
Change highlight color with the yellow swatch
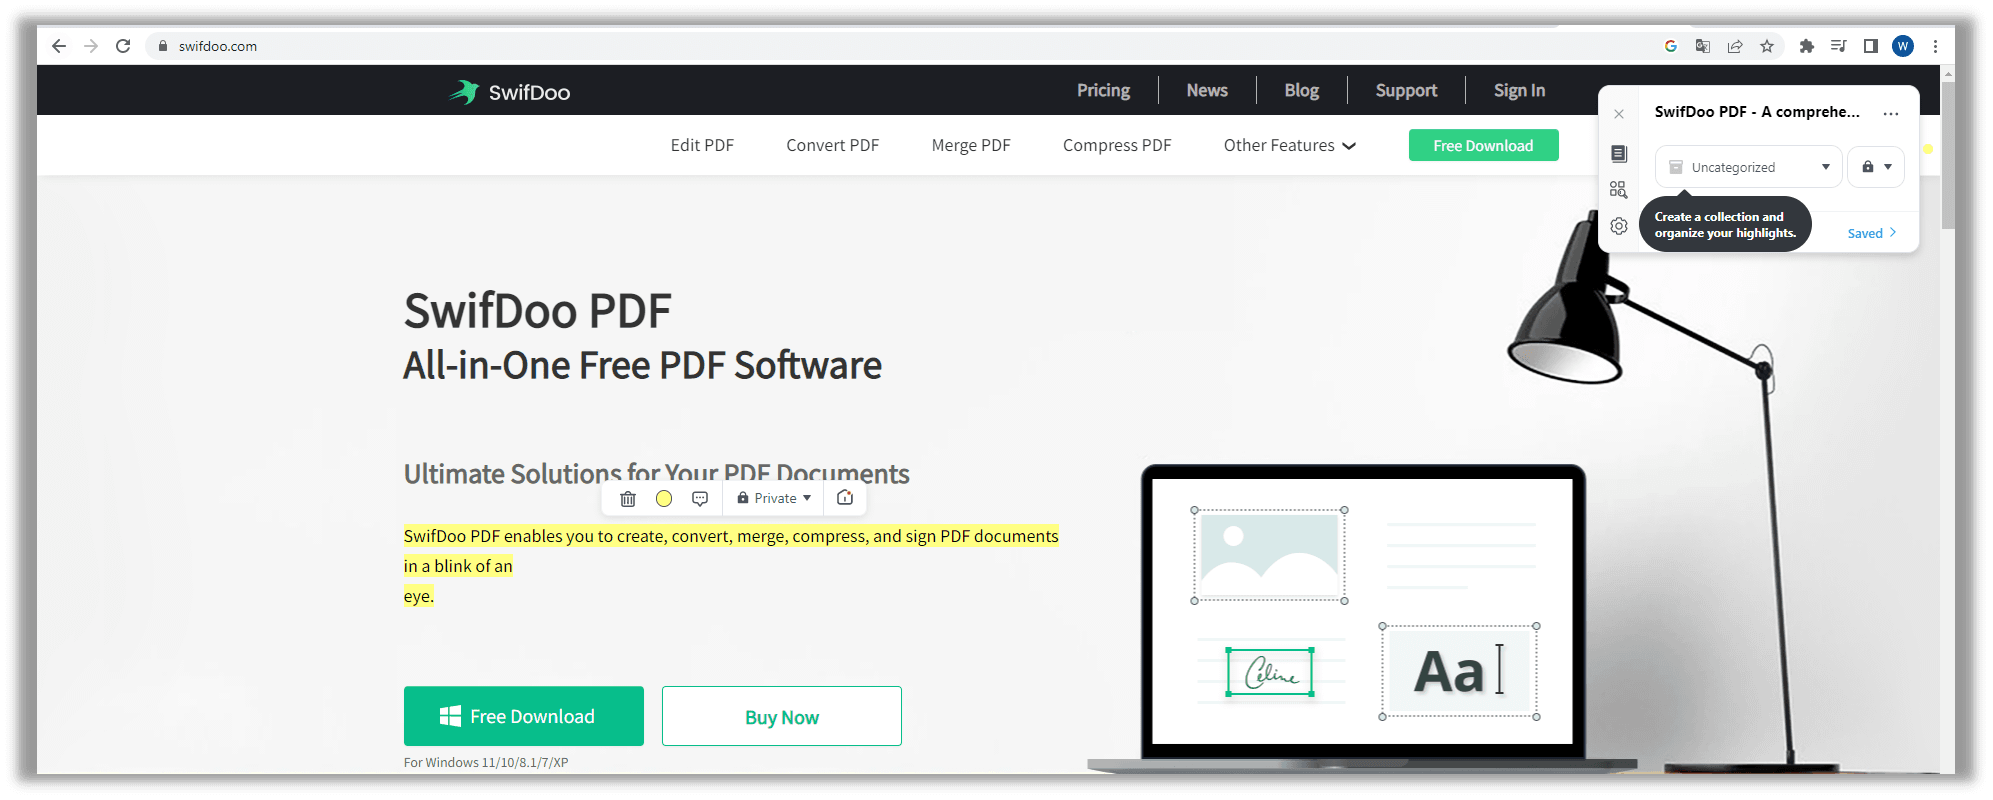coord(664,498)
